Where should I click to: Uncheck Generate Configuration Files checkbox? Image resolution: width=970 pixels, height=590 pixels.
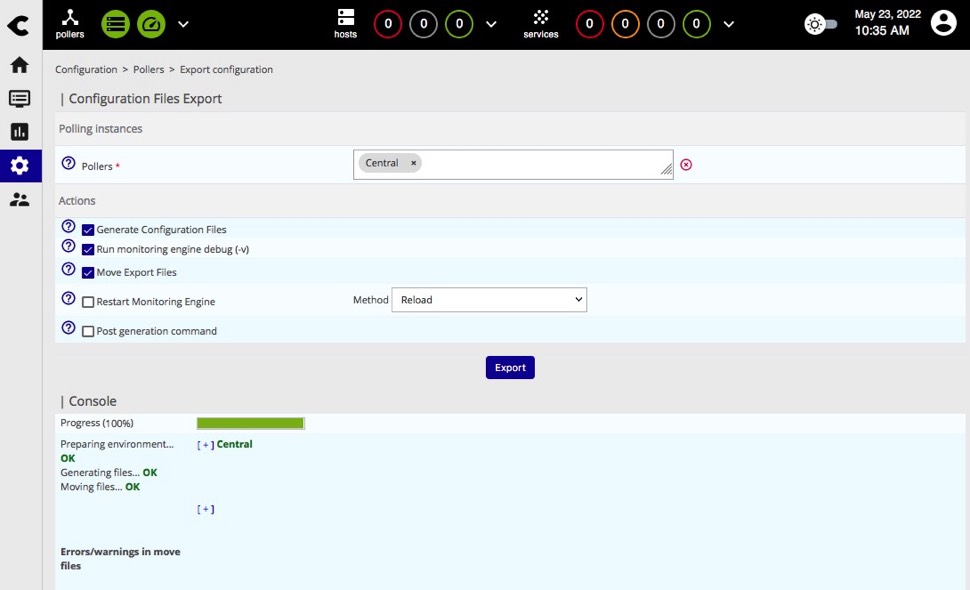click(88, 230)
